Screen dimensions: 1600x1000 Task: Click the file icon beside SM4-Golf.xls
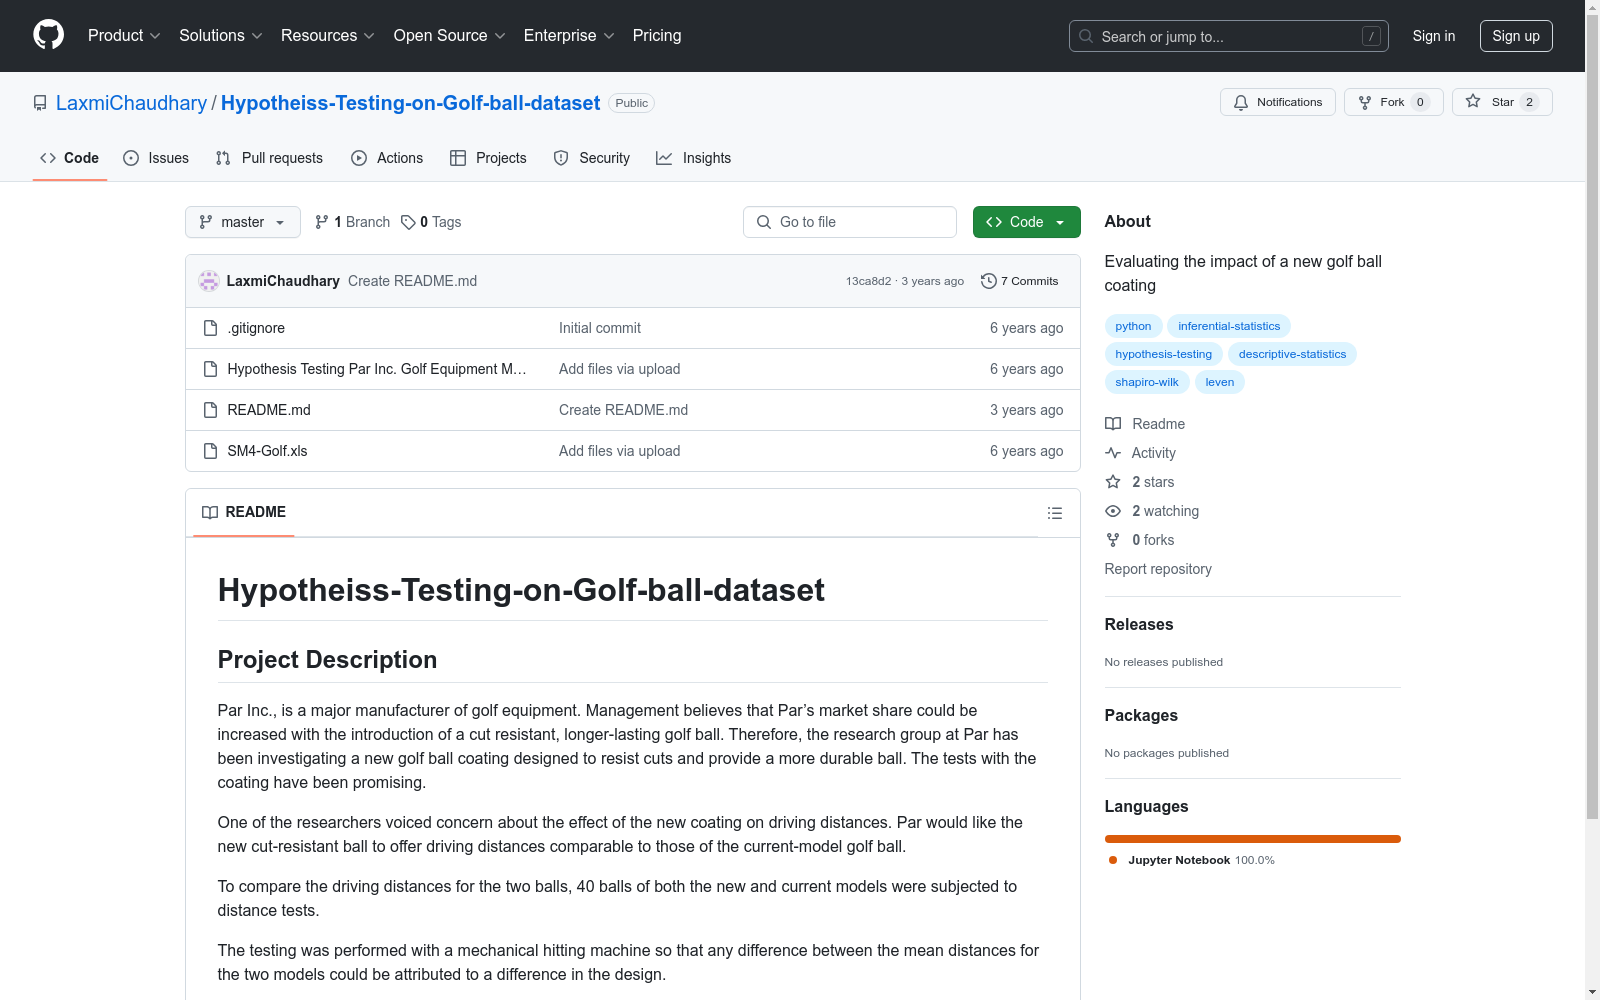[x=210, y=451]
